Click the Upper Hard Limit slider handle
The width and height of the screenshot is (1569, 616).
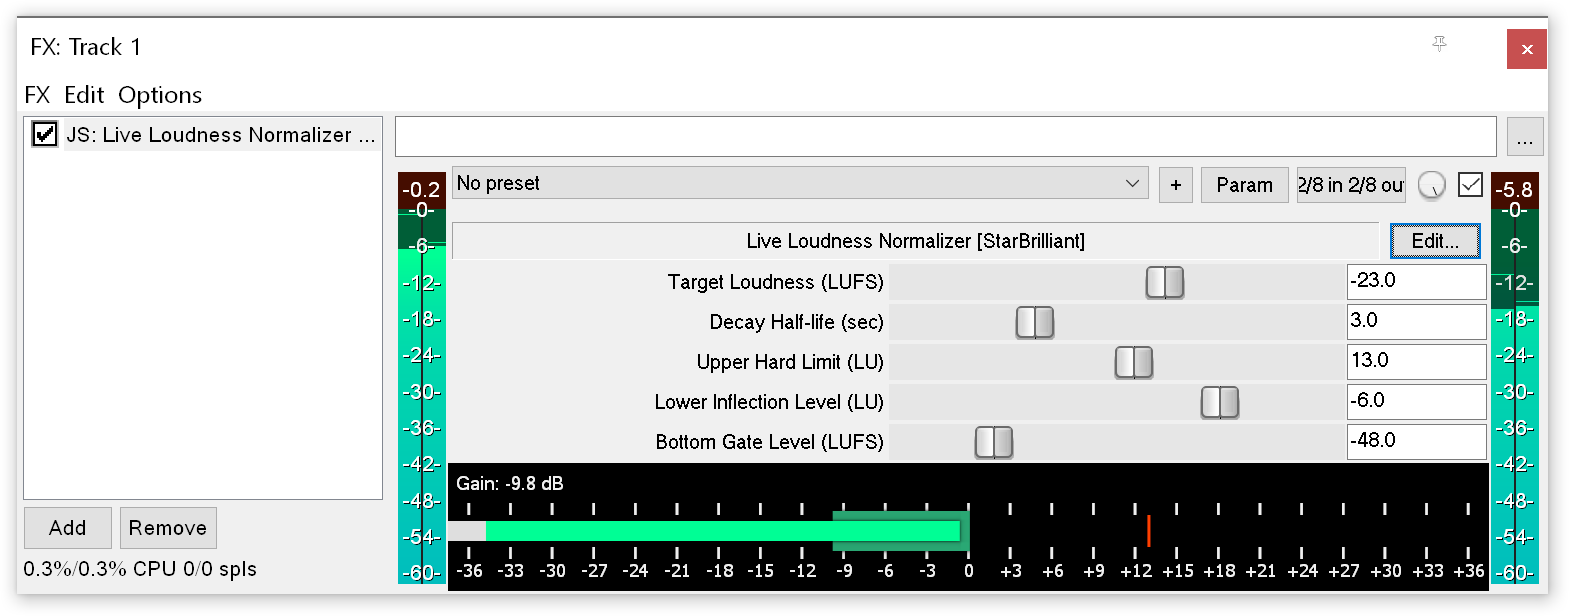[x=1134, y=362]
